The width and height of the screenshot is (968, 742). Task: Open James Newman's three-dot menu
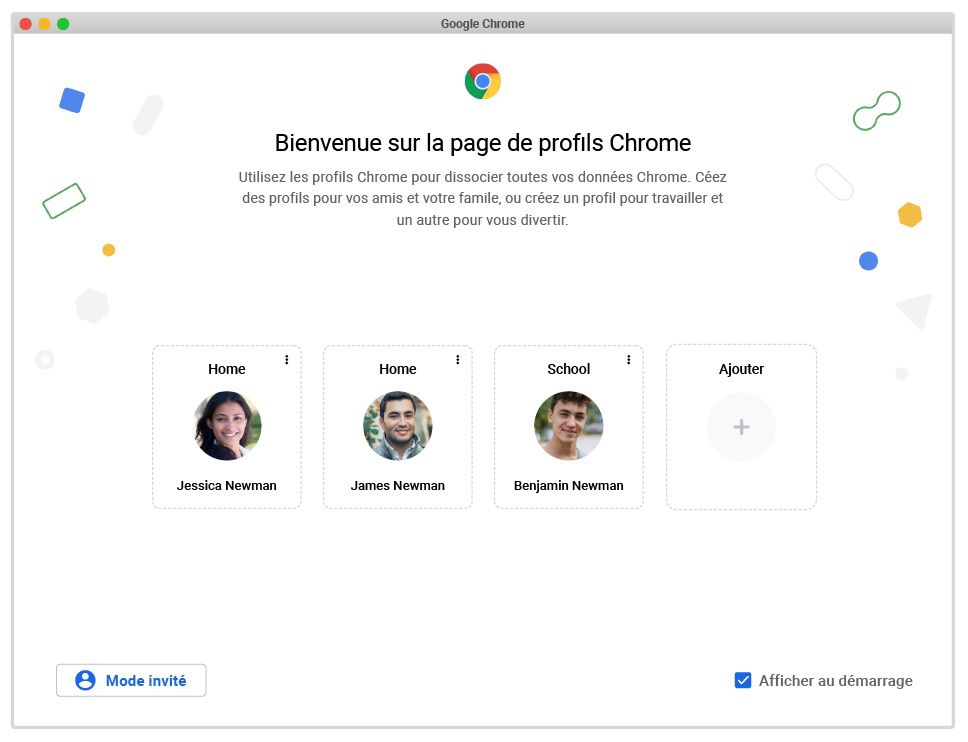coord(457,359)
